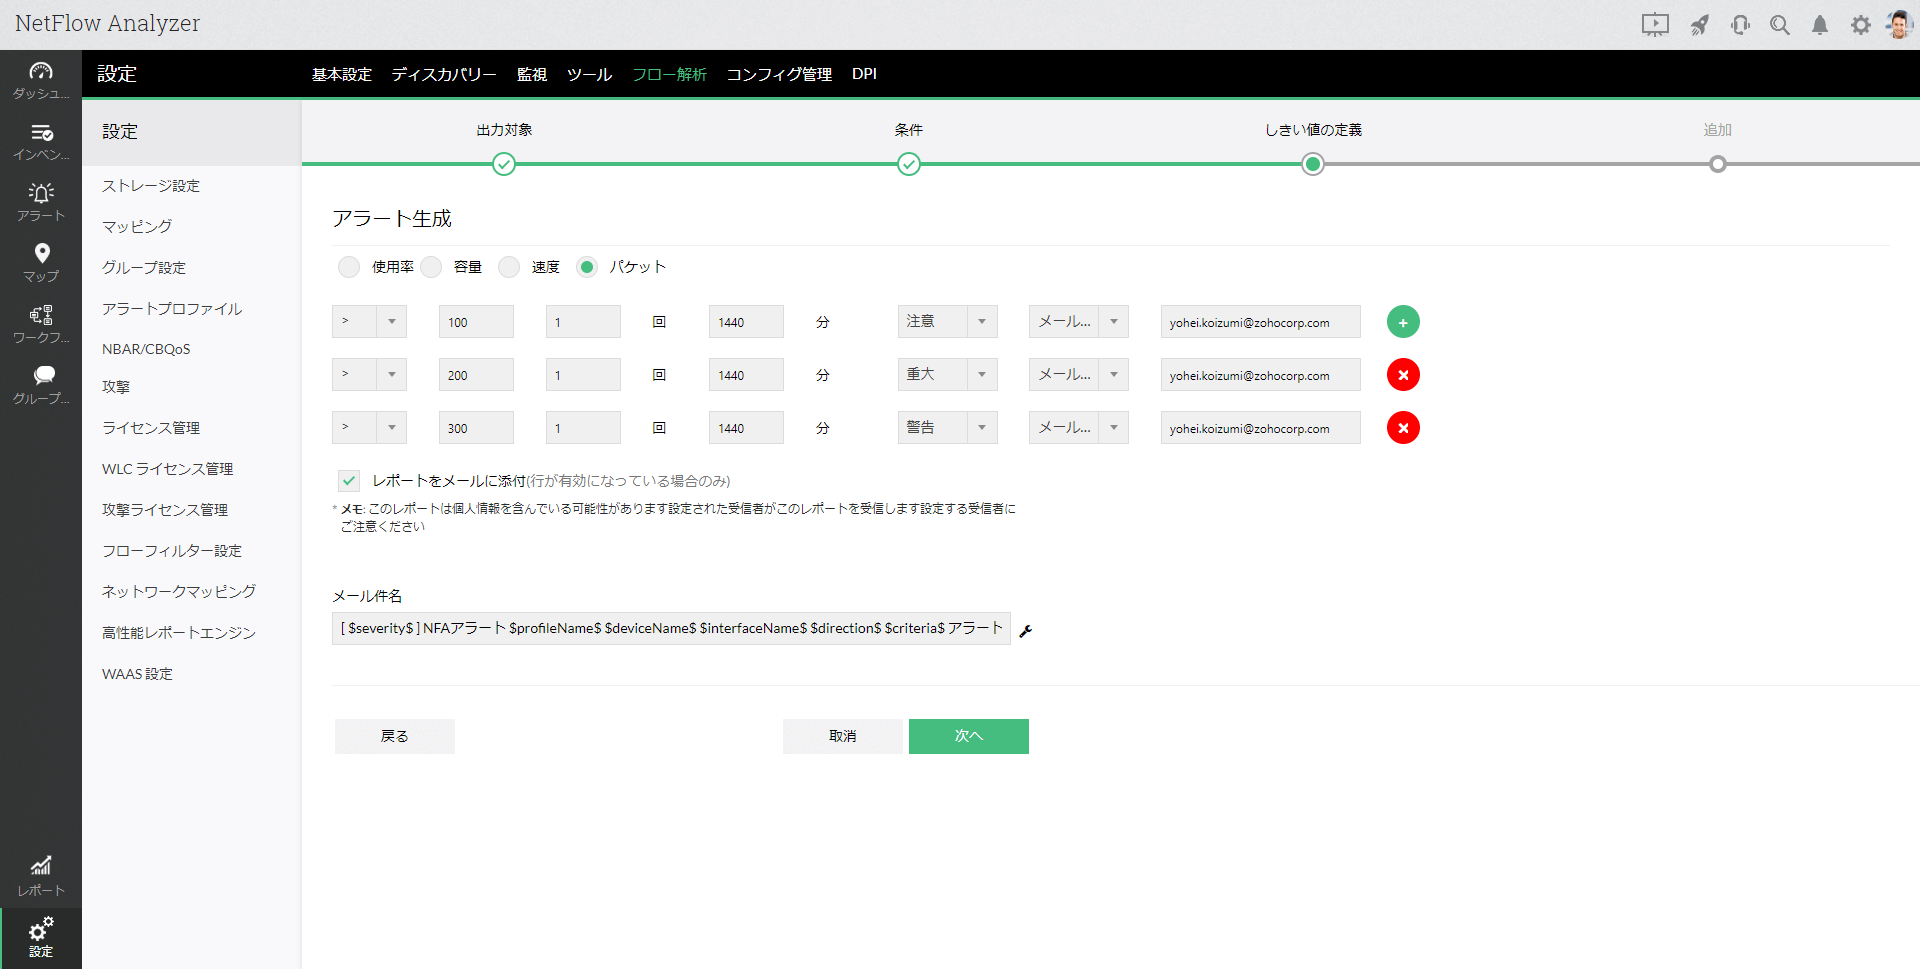Click the header gear settings icon

pos(1860,25)
